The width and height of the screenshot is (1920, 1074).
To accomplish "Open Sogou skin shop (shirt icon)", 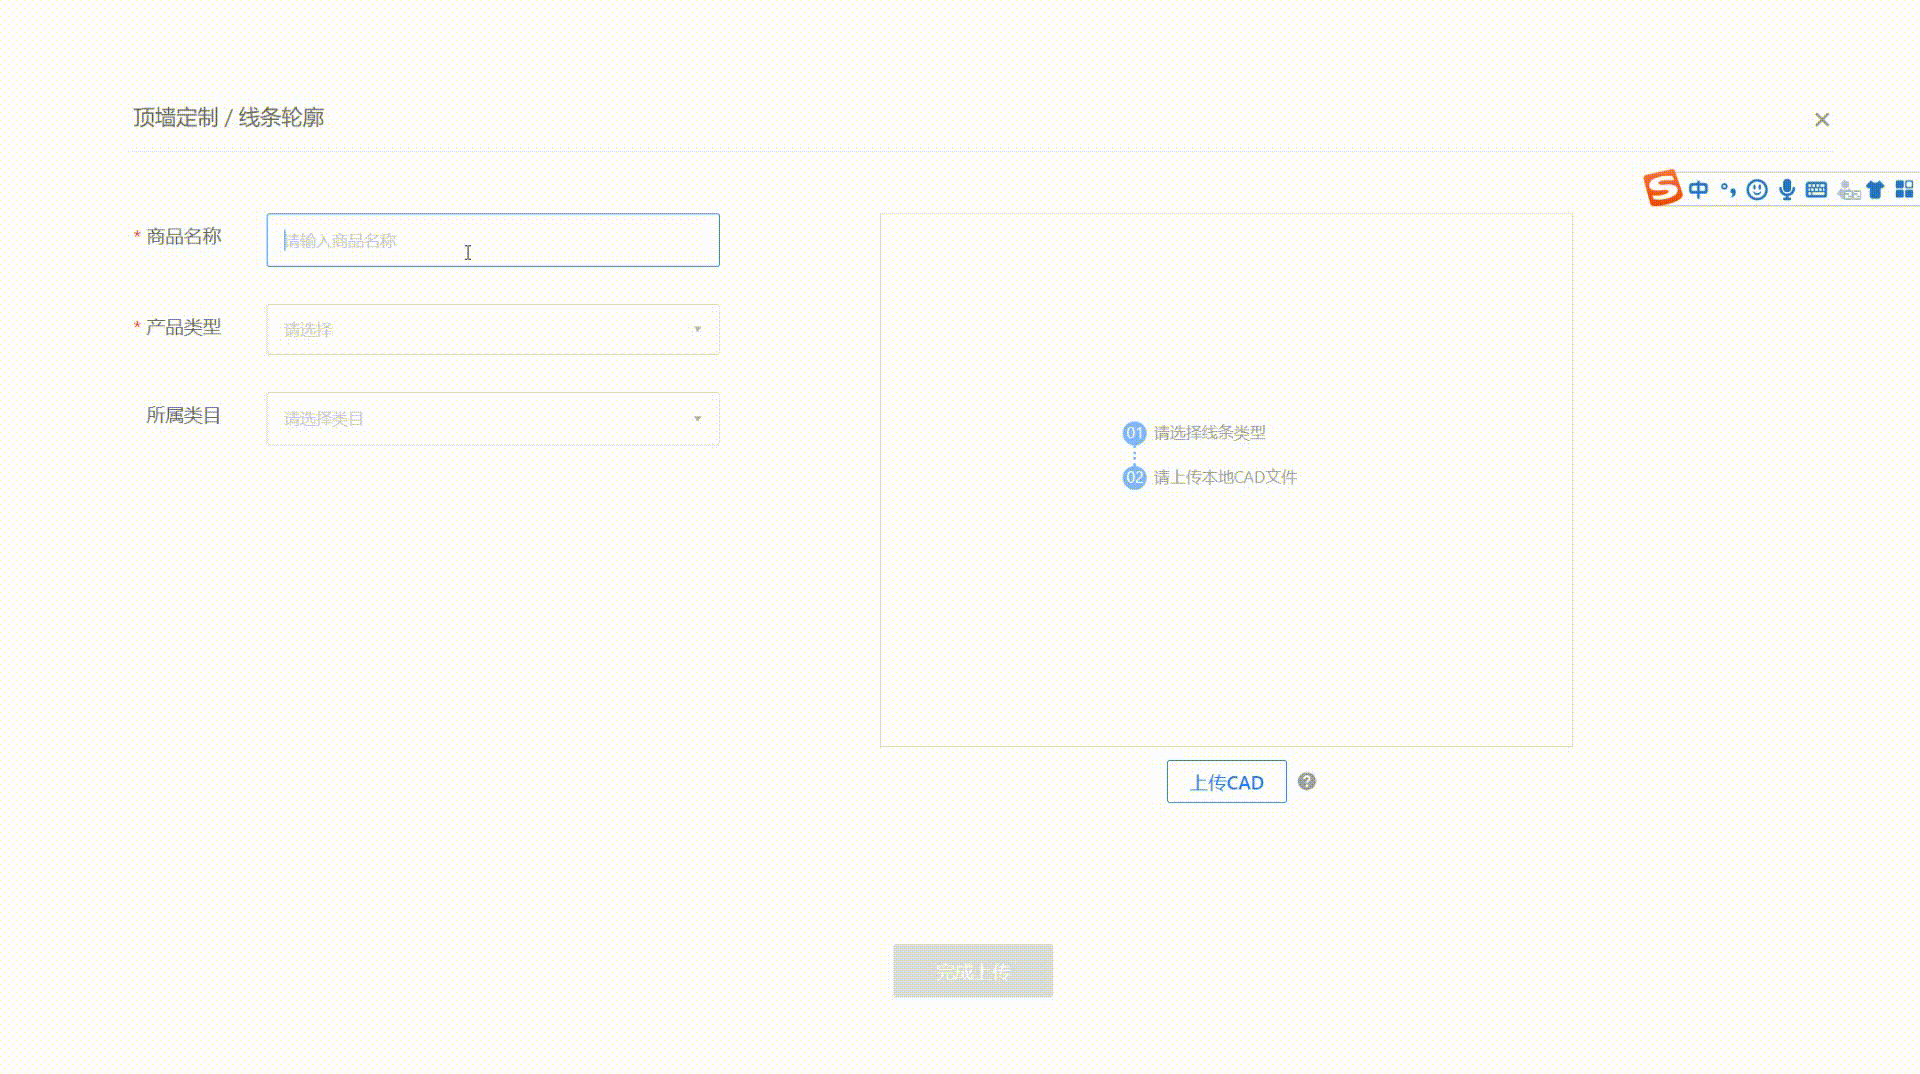I will [x=1876, y=189].
